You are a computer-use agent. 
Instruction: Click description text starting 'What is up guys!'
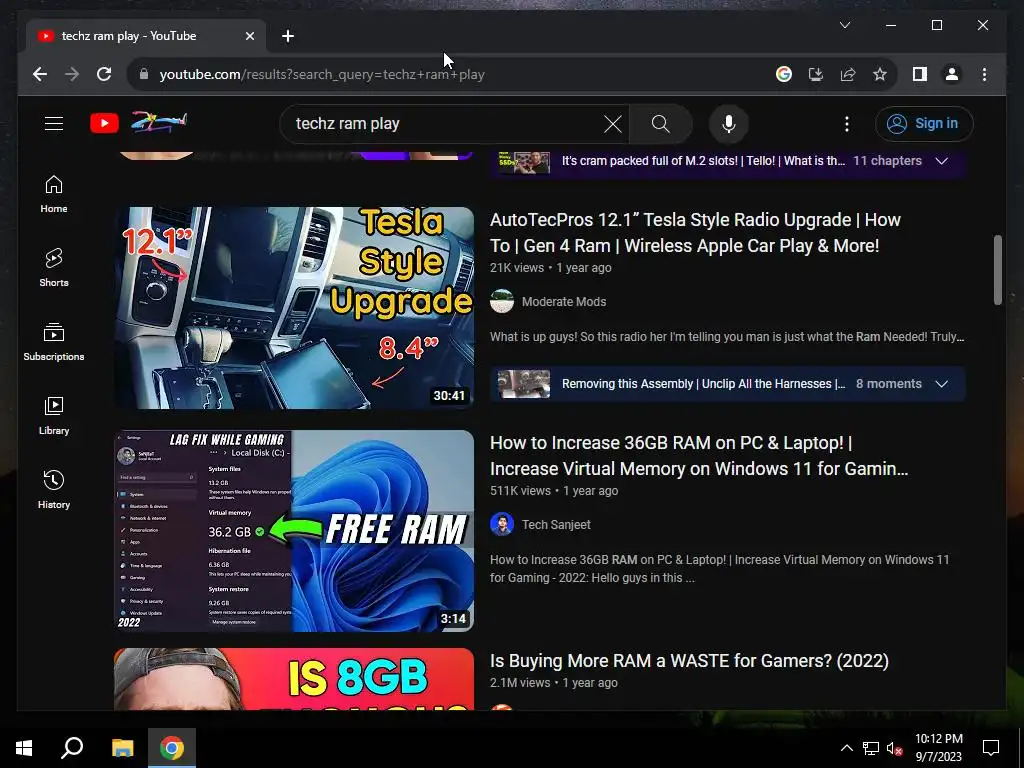pos(727,337)
